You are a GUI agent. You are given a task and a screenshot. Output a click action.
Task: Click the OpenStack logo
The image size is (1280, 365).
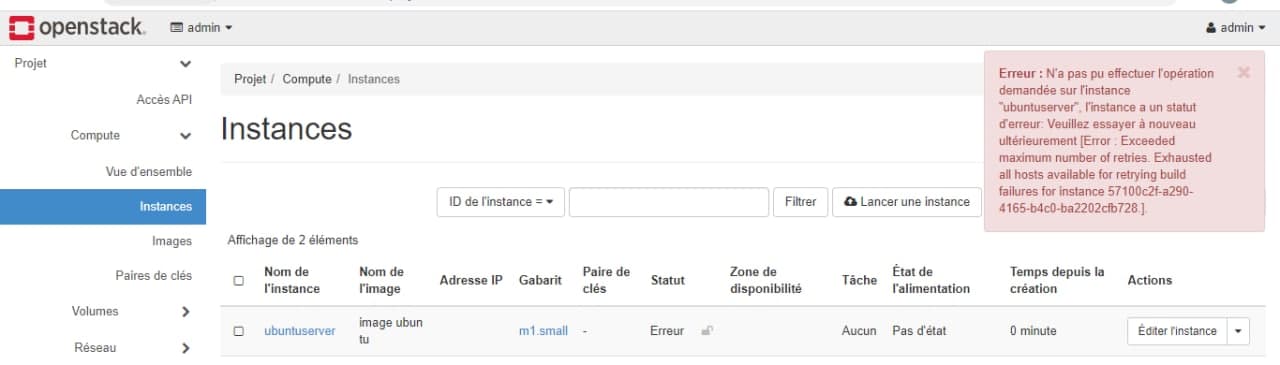(x=77, y=28)
